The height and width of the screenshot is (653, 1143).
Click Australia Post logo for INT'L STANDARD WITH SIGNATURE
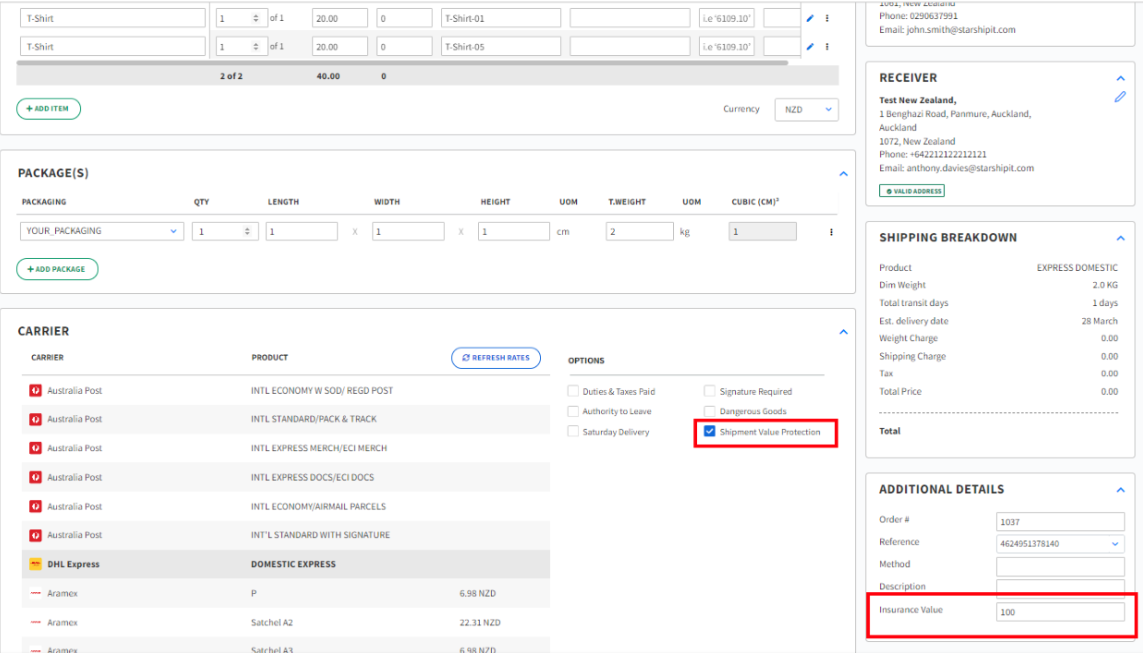click(x=35, y=535)
